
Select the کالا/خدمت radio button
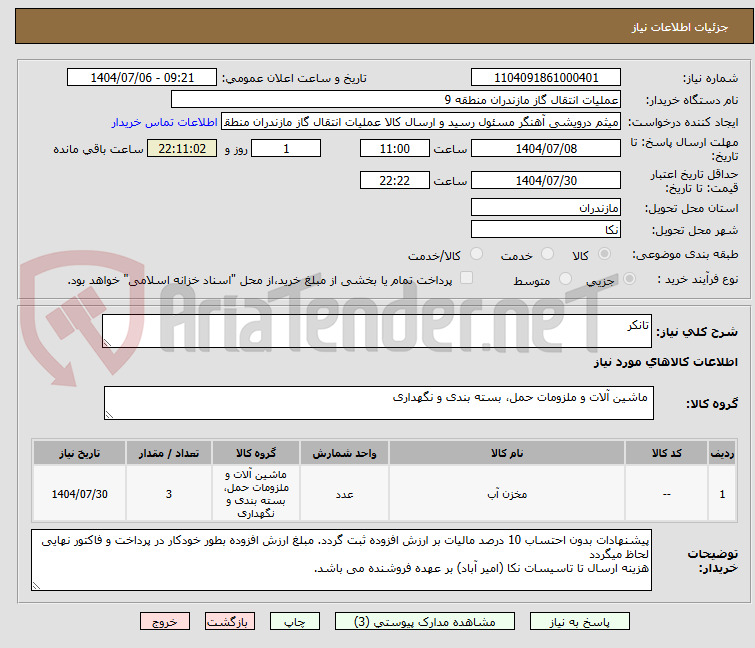click(476, 254)
